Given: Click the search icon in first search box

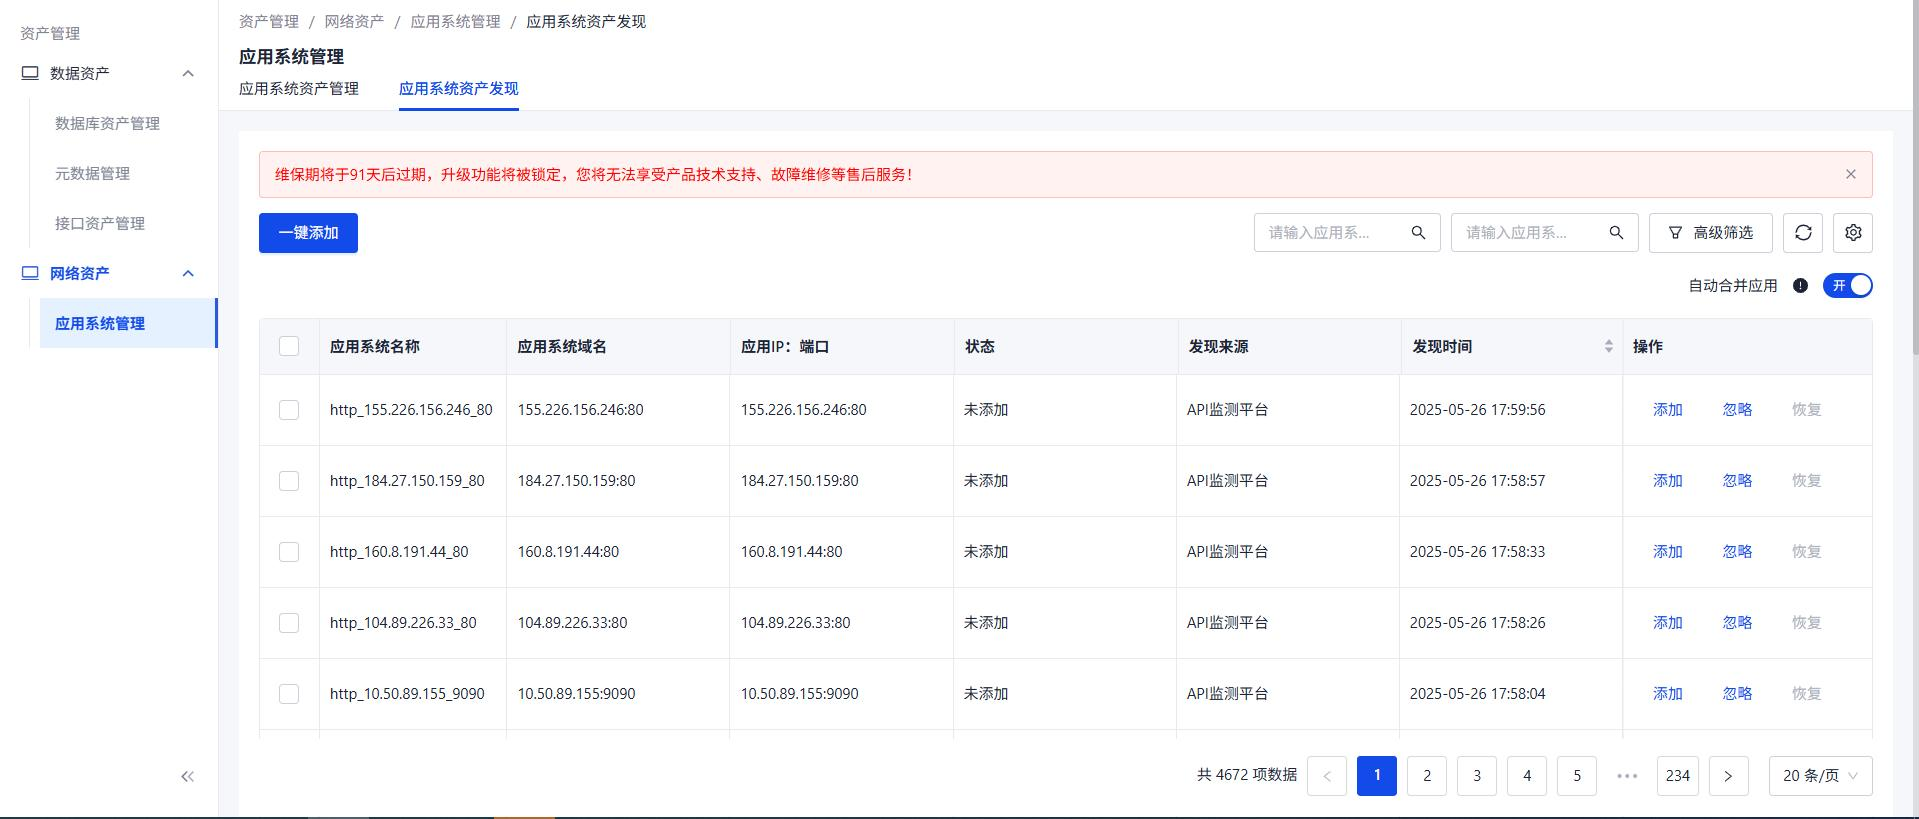Looking at the screenshot, I should (1418, 233).
